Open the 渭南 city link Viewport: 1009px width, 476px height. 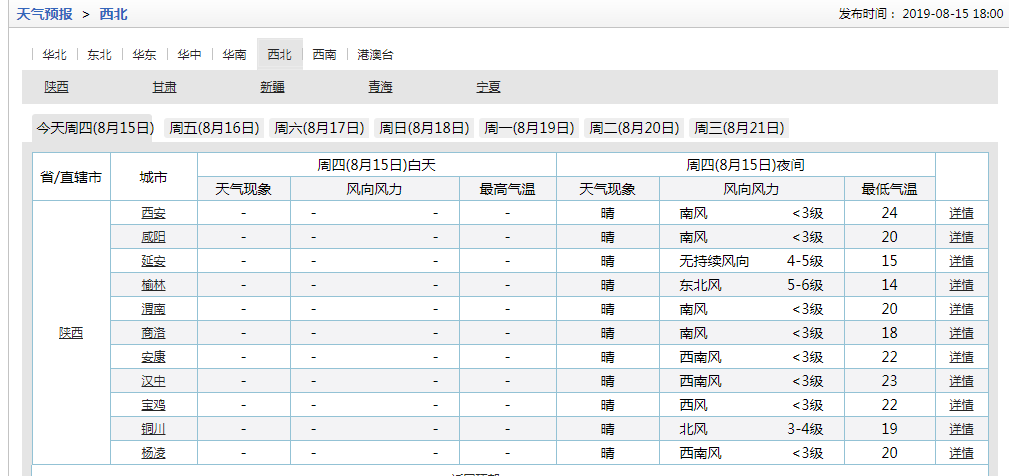click(154, 309)
